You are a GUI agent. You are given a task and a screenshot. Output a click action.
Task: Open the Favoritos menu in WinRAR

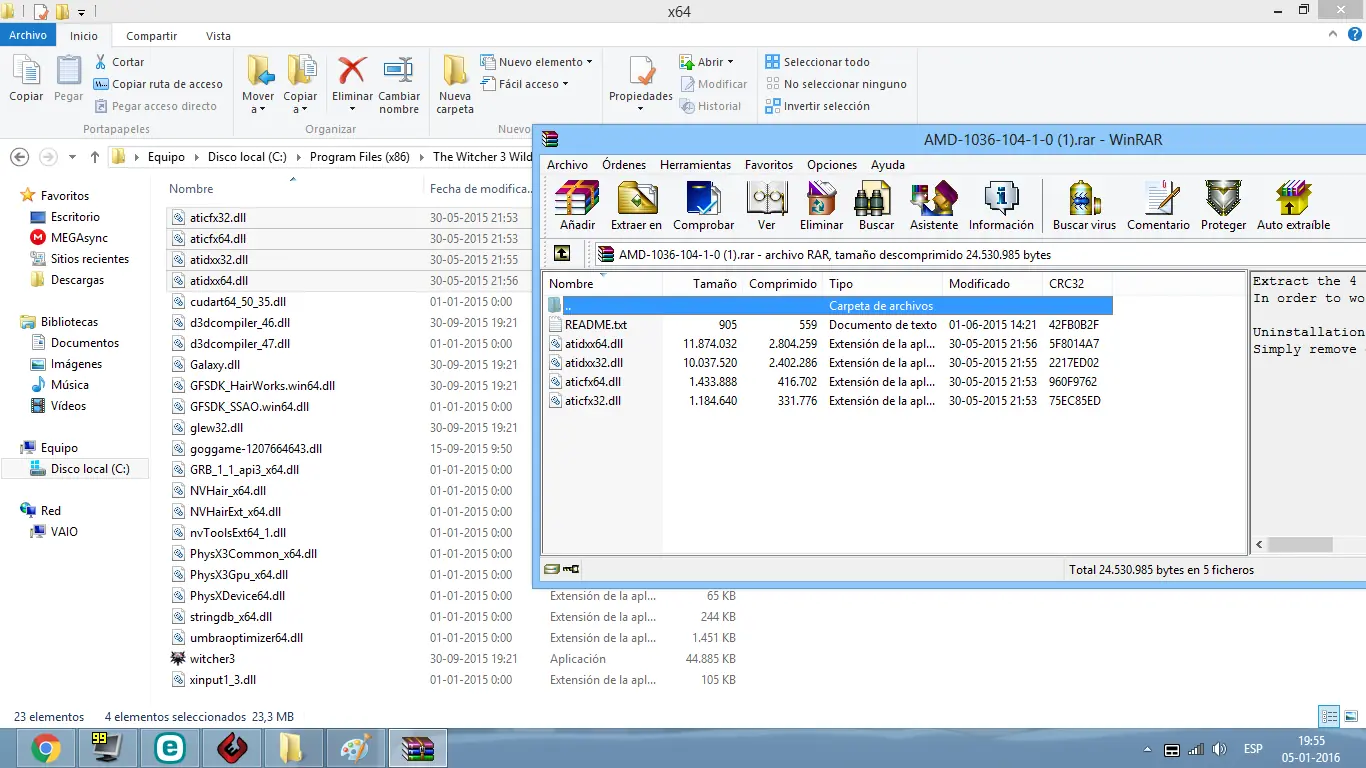tap(769, 165)
